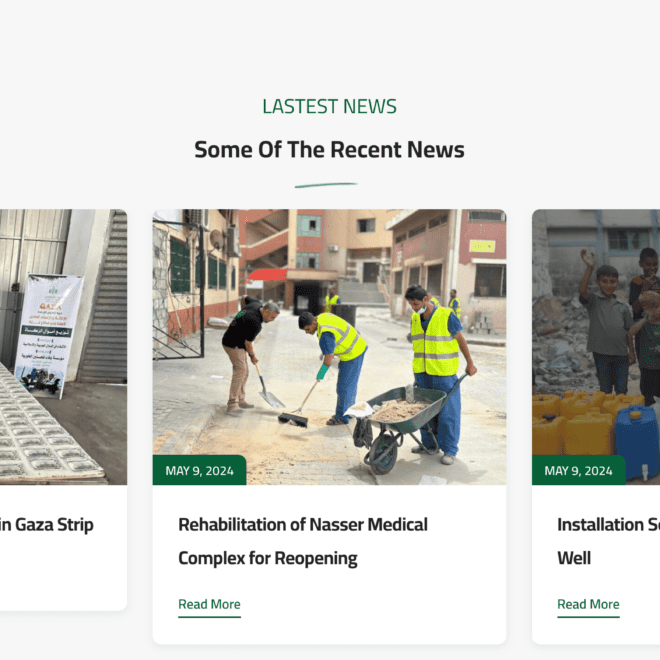660x660 pixels.
Task: Click the MAY 9, 2024 badge on the children photo
Action: click(x=578, y=470)
